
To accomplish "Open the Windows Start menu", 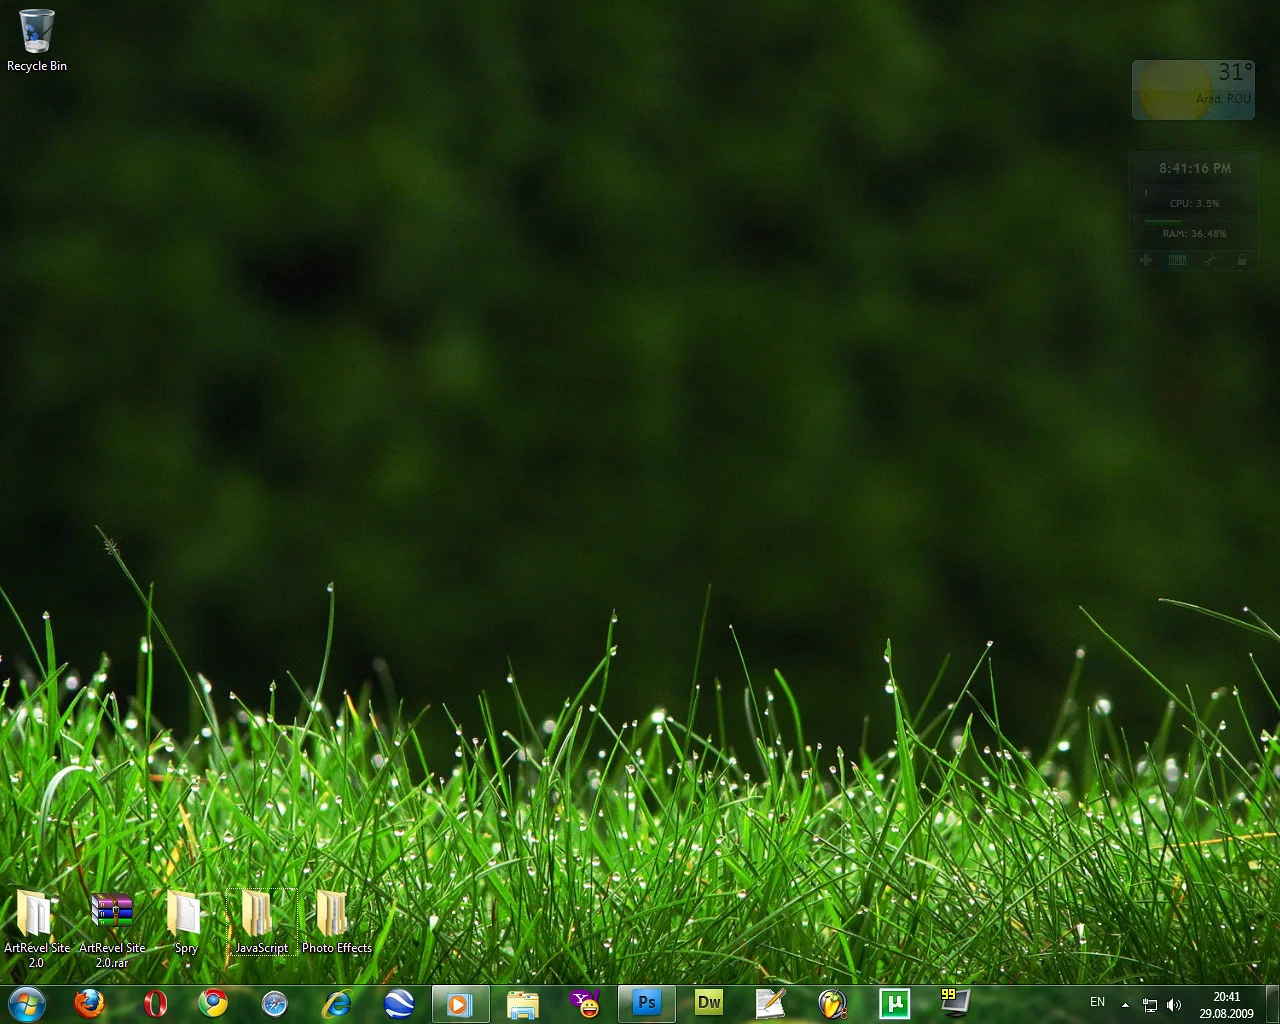I will coord(27,1003).
